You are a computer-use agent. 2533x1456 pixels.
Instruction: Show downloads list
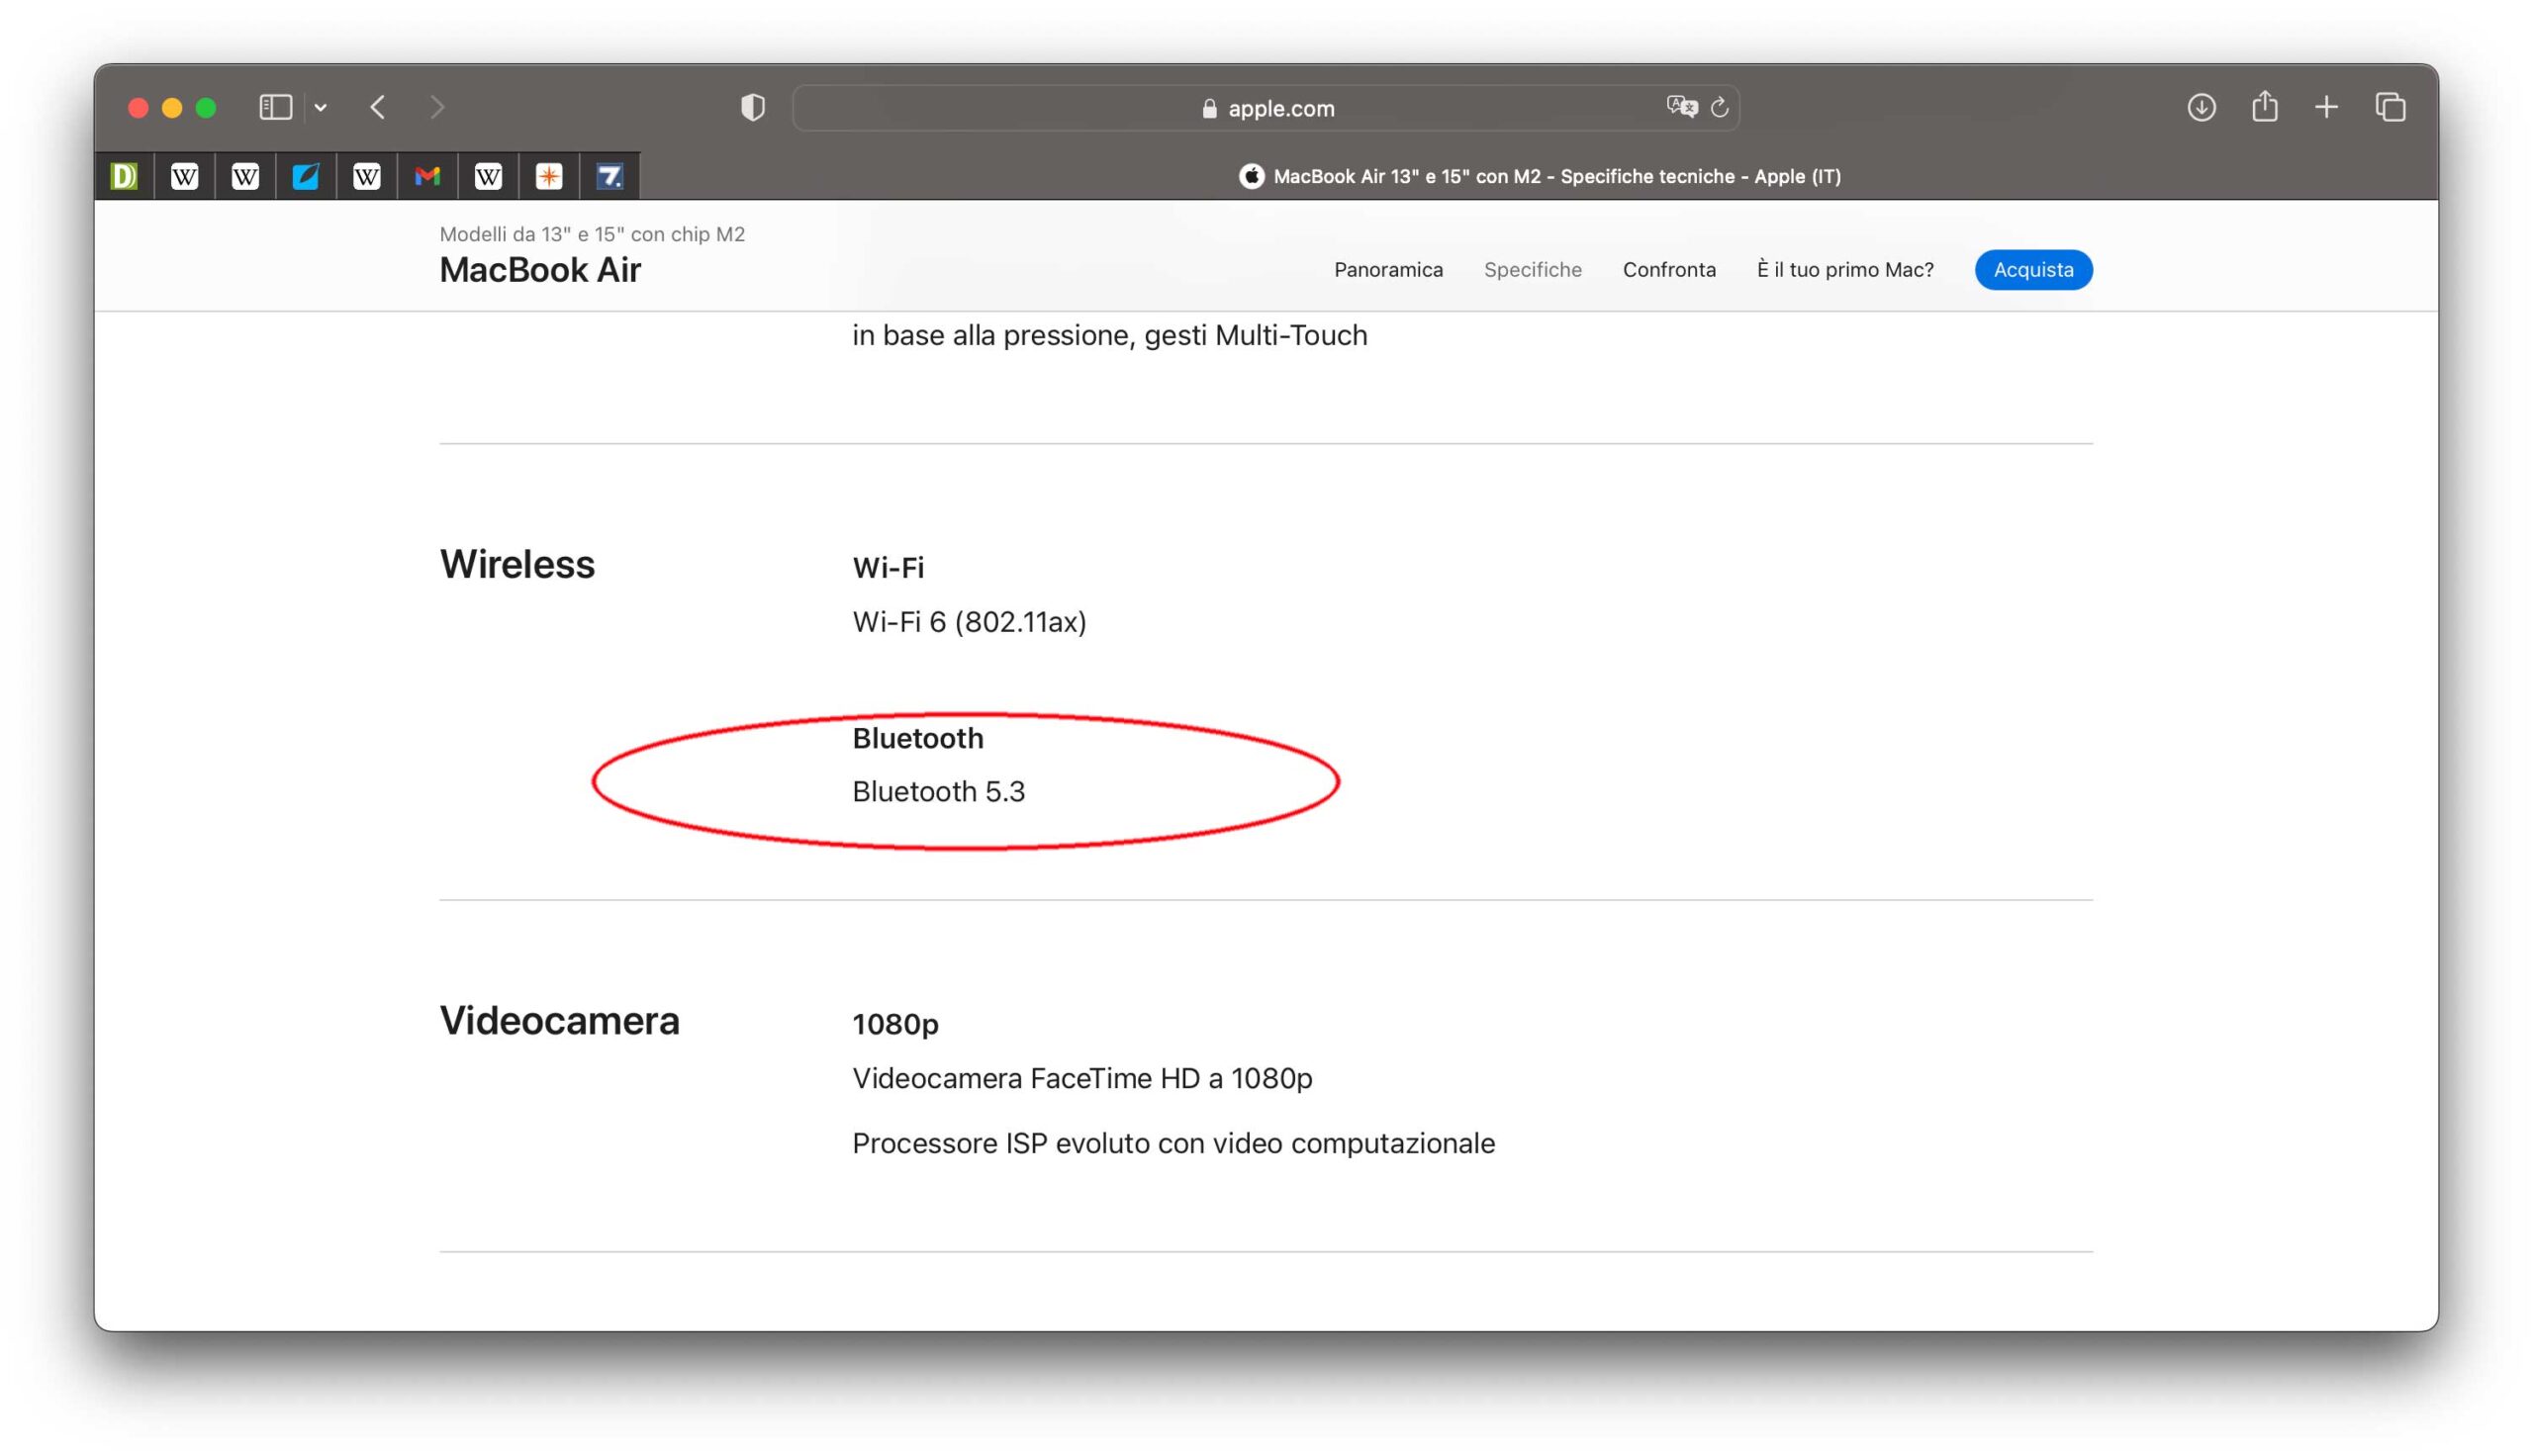click(x=2201, y=107)
